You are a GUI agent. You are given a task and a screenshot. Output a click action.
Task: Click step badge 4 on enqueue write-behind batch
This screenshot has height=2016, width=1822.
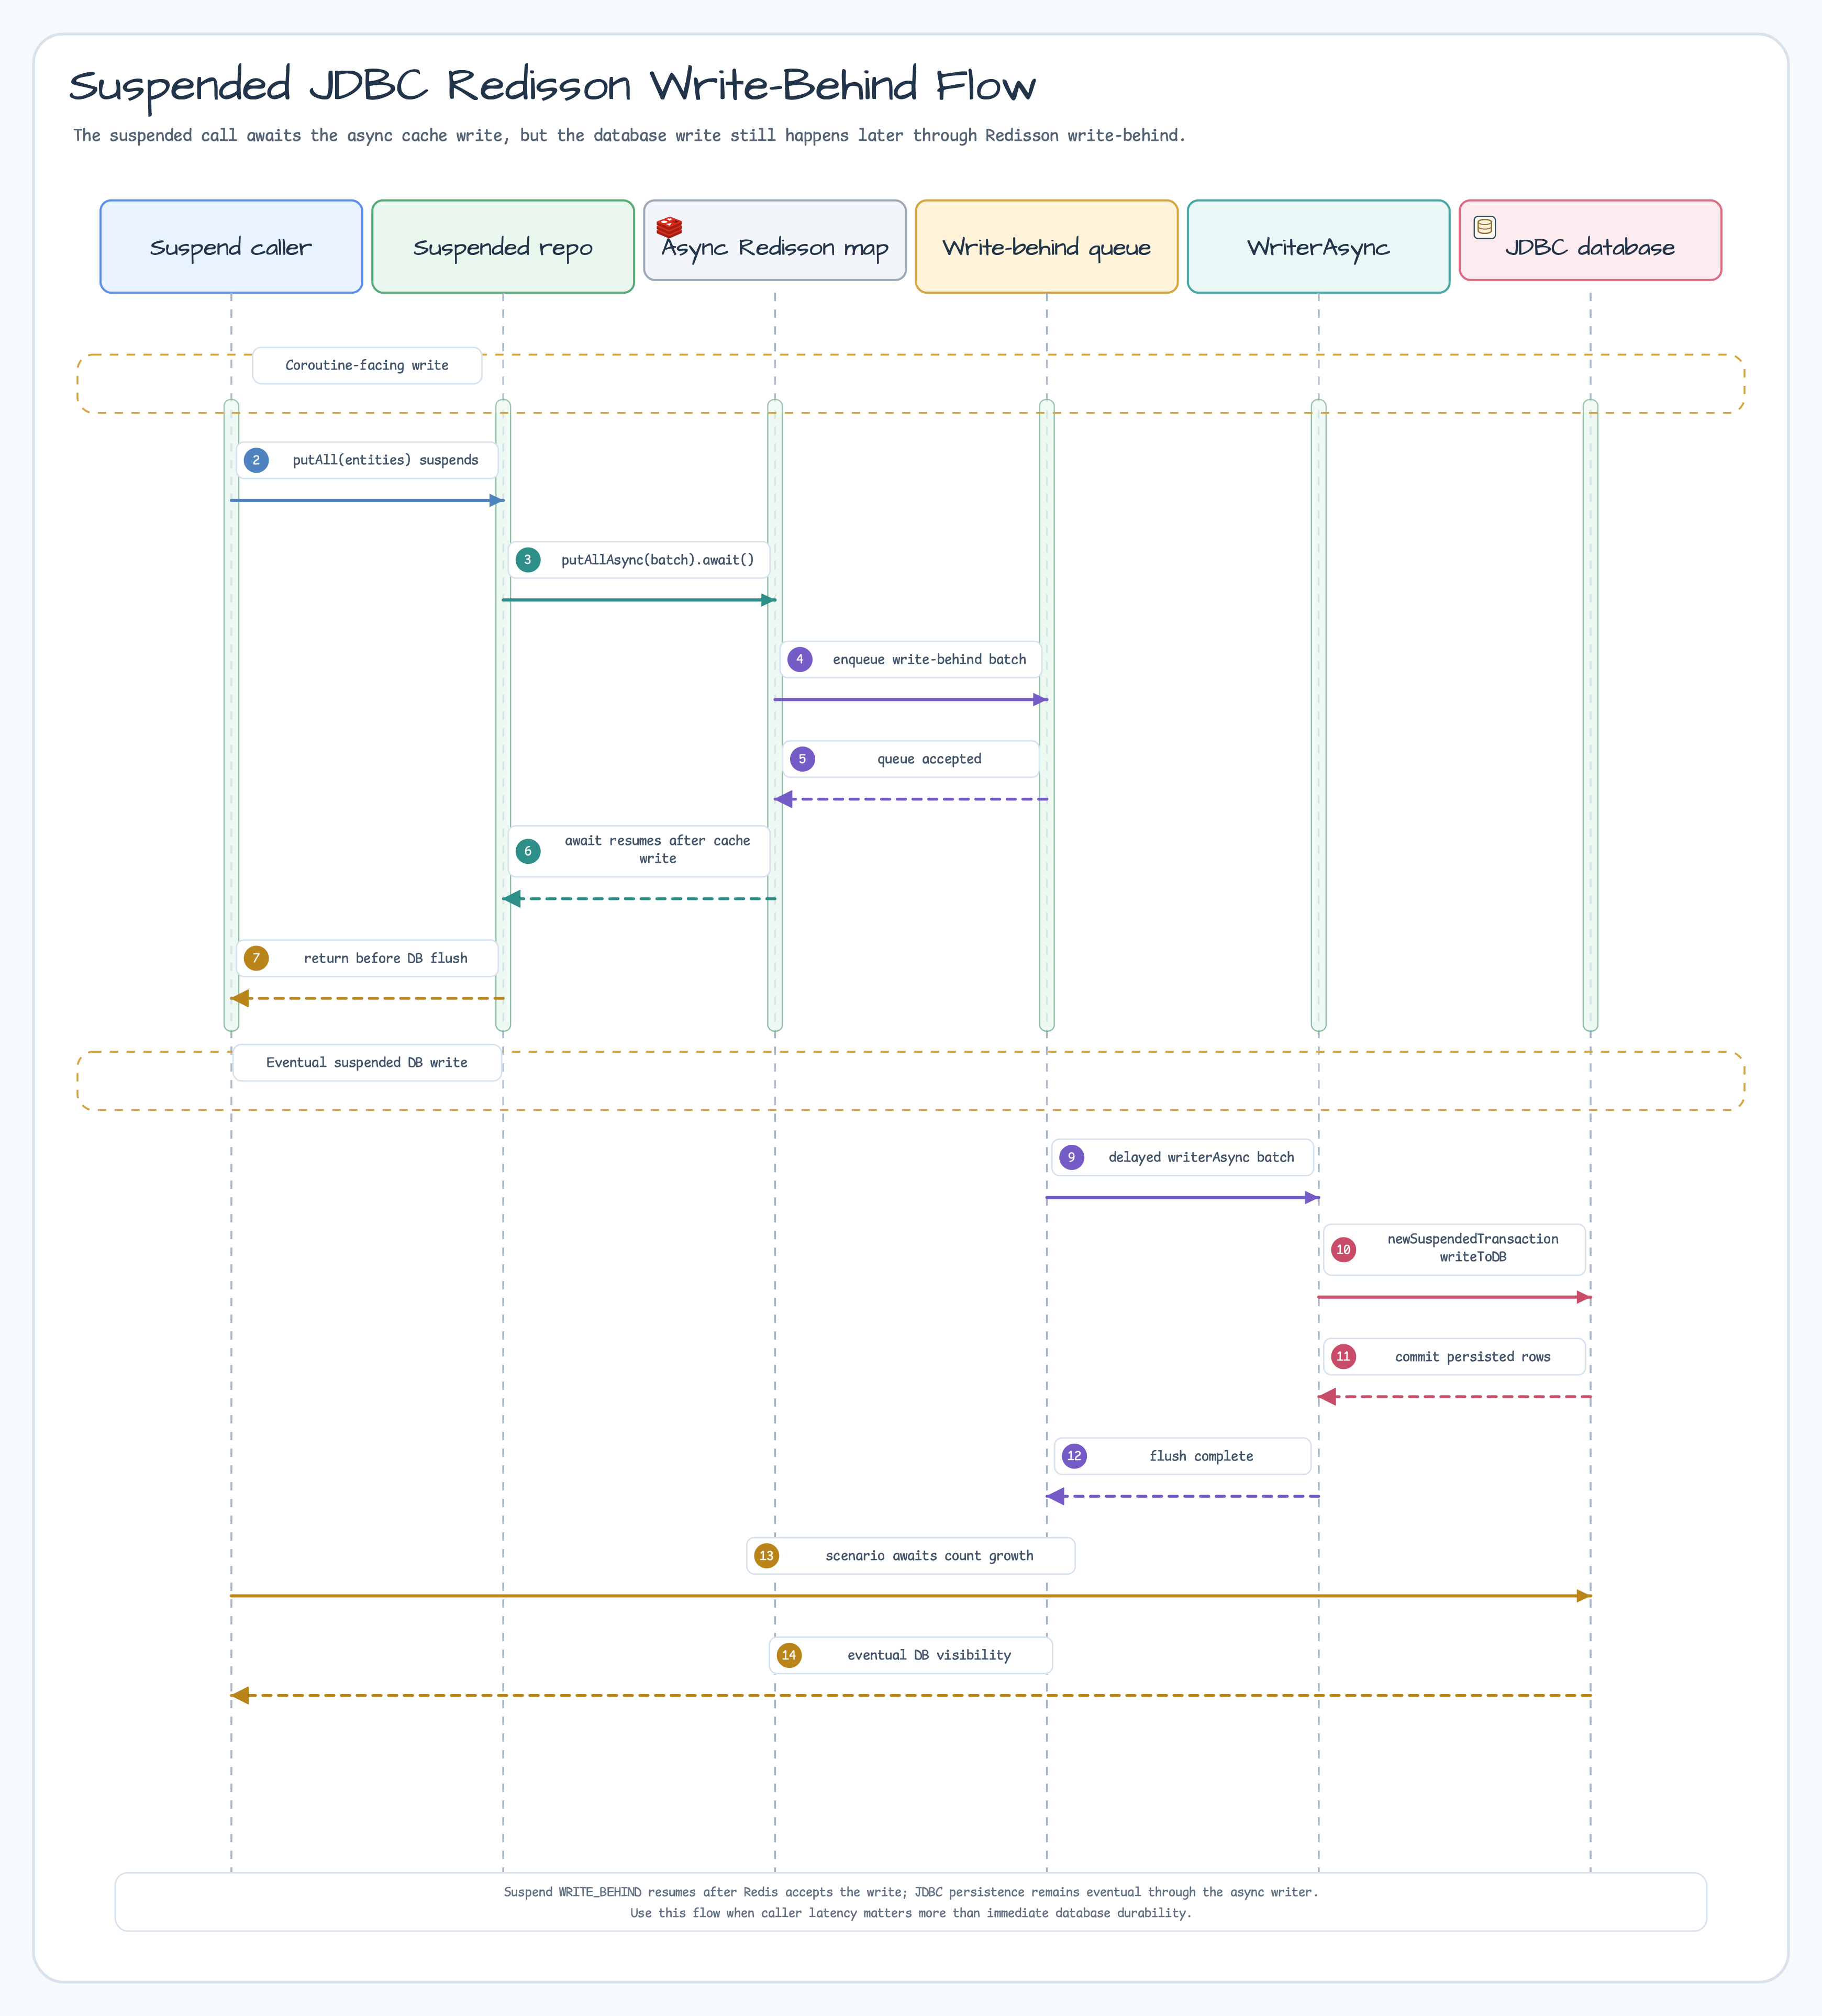coord(800,659)
